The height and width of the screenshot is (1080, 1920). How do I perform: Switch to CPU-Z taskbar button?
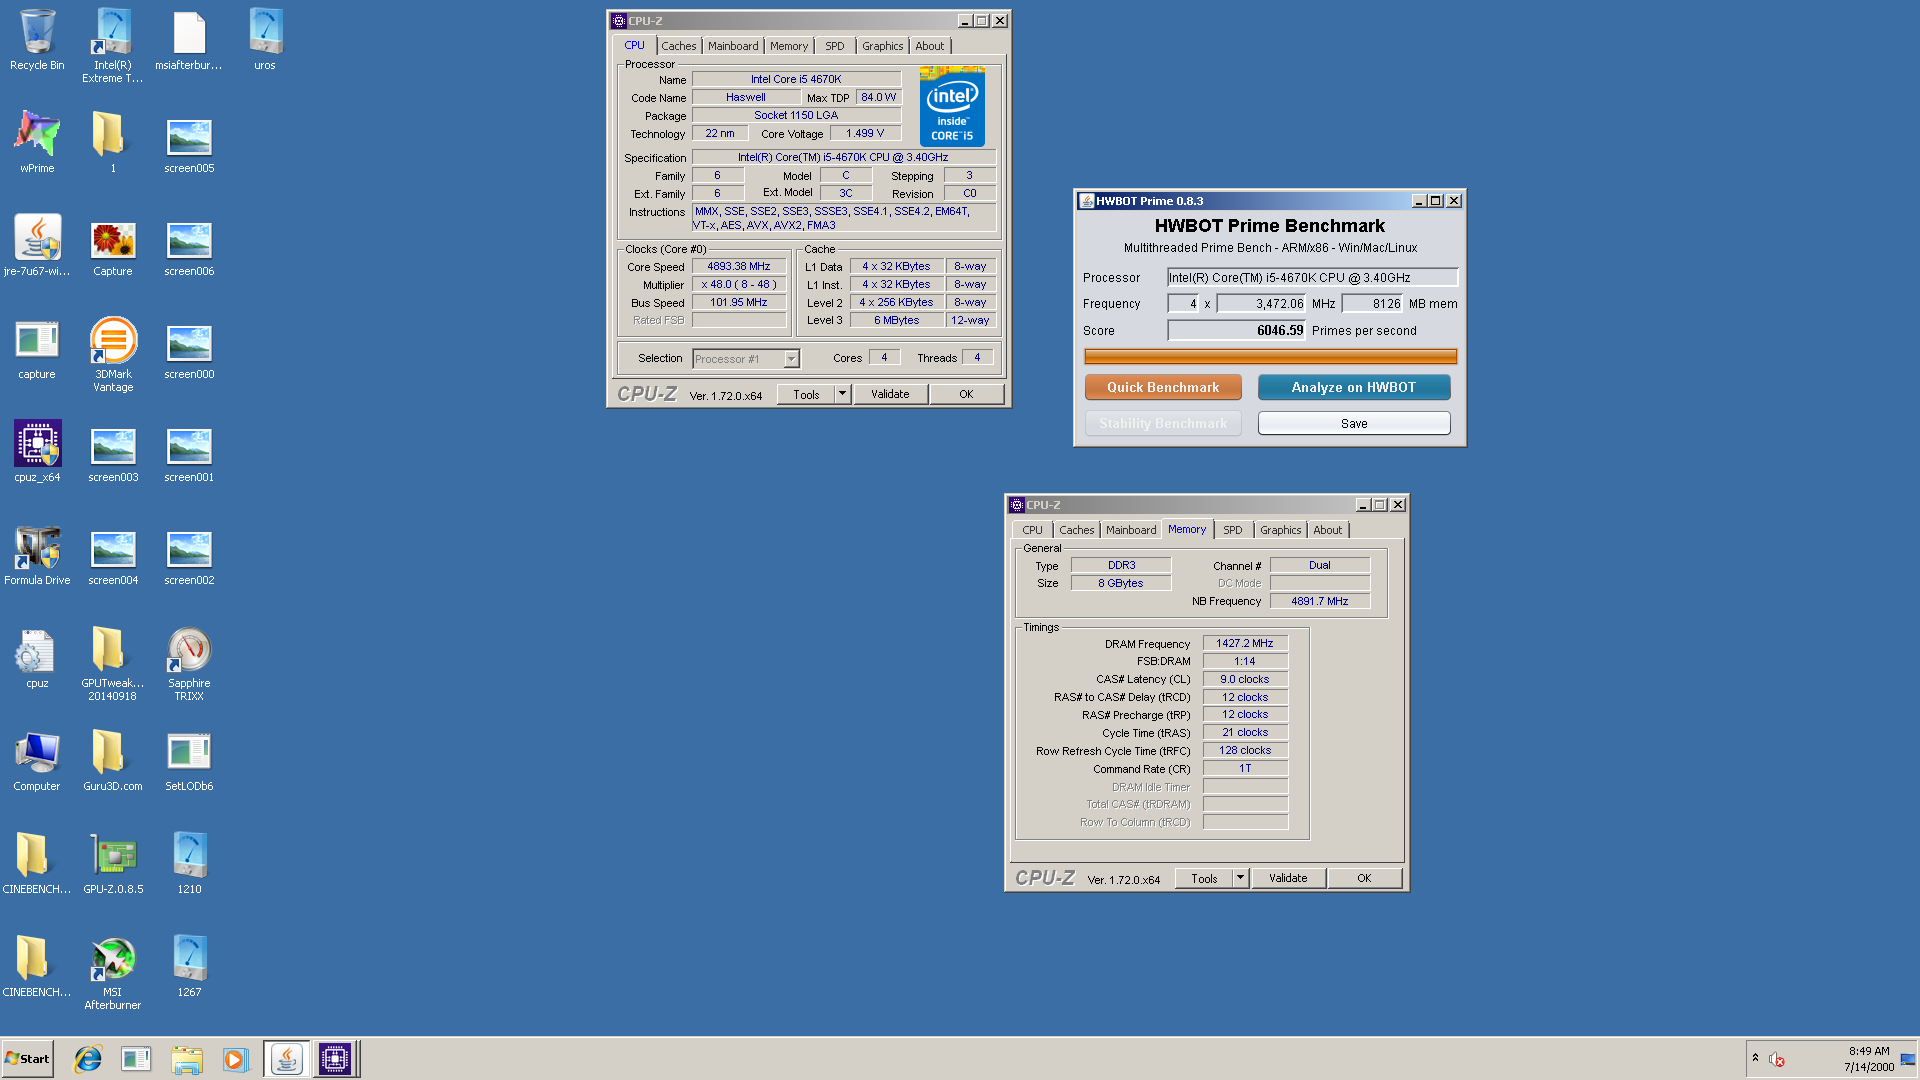click(335, 1059)
